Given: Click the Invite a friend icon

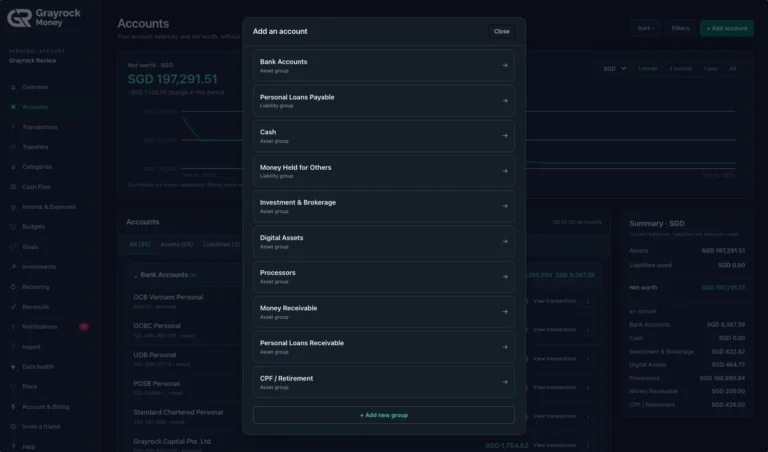Looking at the screenshot, I should (13, 427).
